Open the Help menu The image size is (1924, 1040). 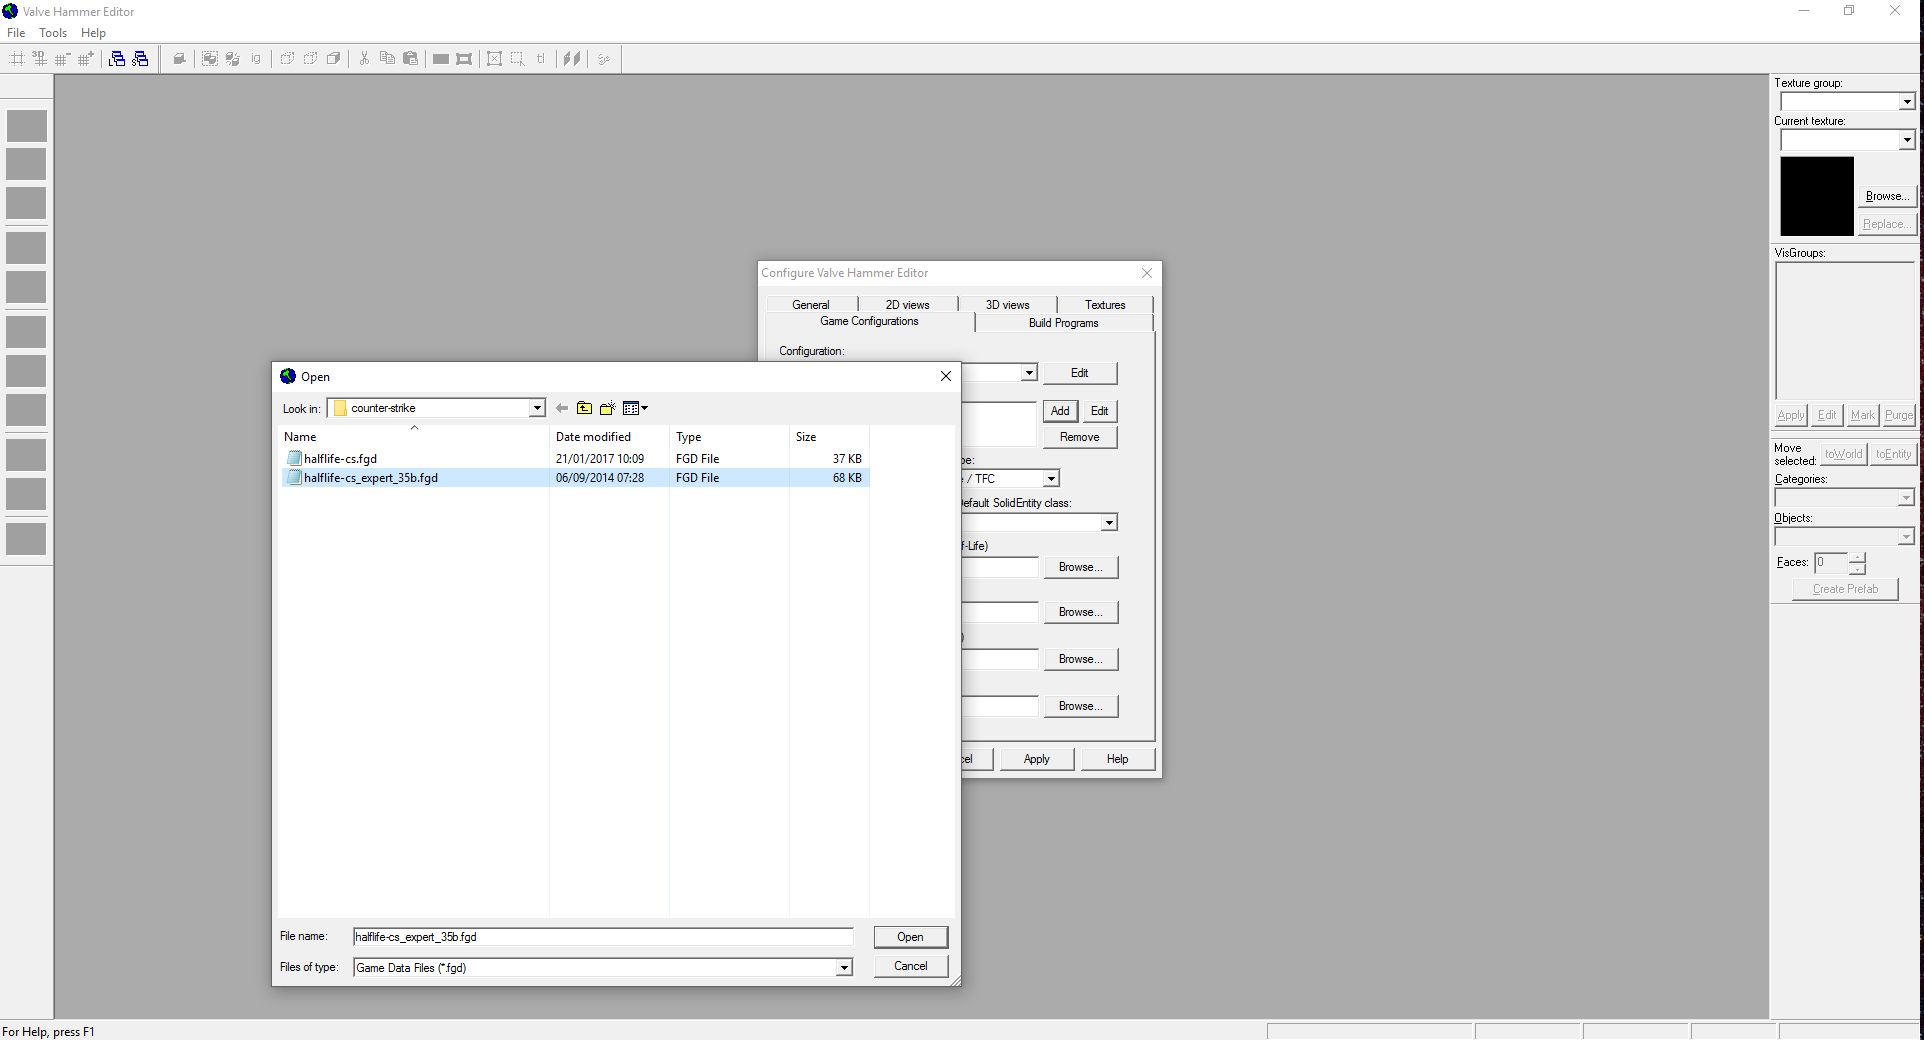(93, 33)
